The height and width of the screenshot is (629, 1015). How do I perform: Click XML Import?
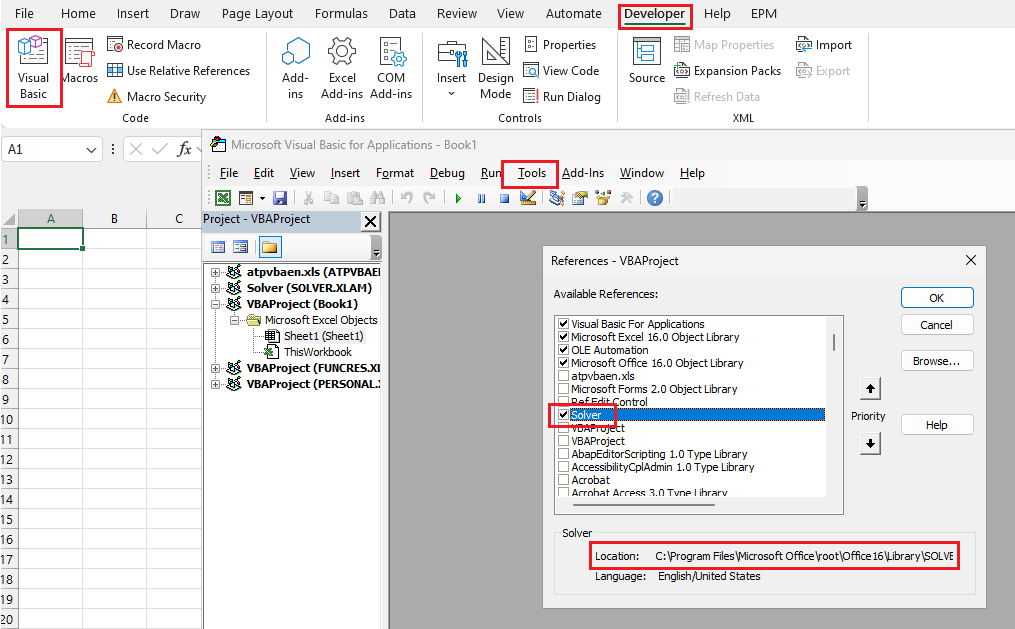coord(824,45)
